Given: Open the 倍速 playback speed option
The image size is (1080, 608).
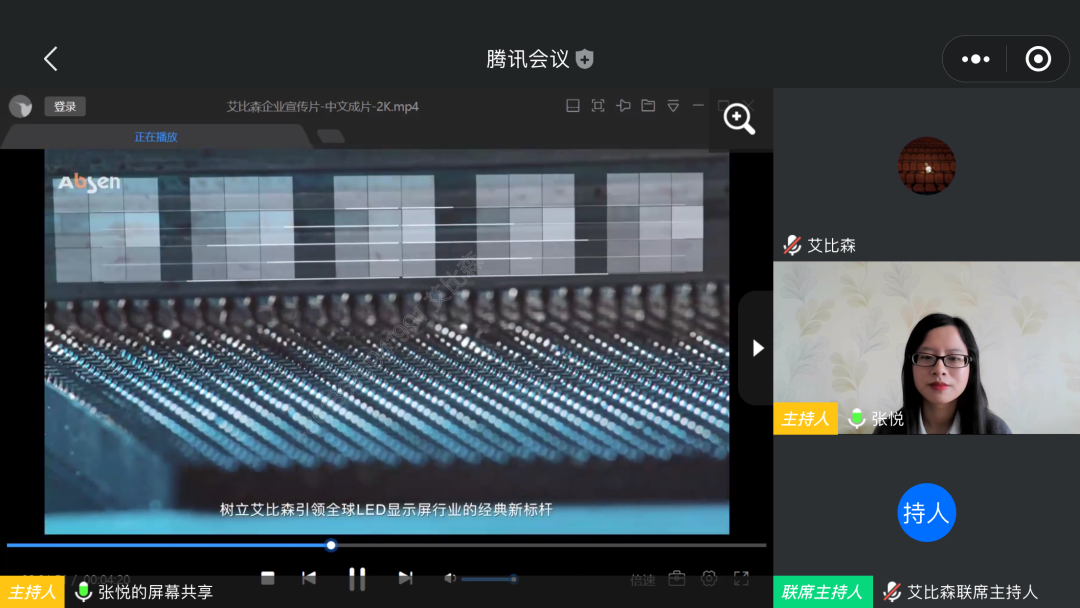Looking at the screenshot, I should click(x=643, y=580).
